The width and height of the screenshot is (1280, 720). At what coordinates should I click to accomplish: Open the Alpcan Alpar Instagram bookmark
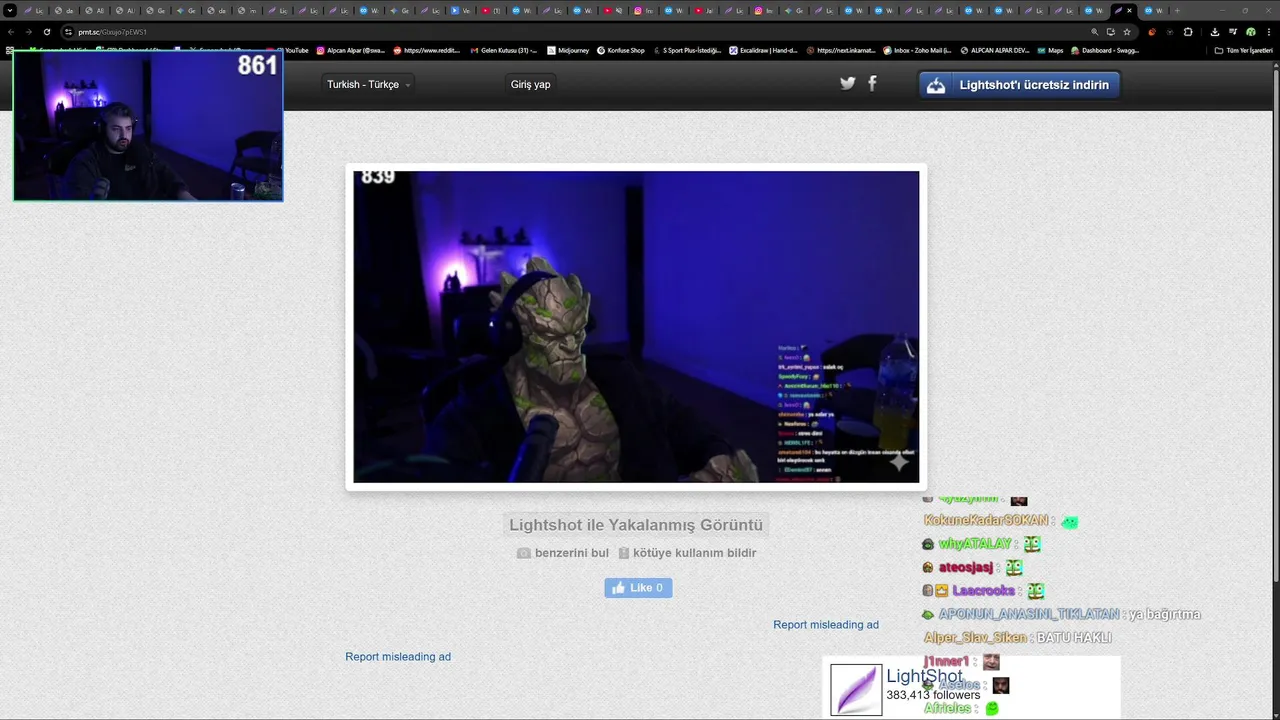[351, 50]
